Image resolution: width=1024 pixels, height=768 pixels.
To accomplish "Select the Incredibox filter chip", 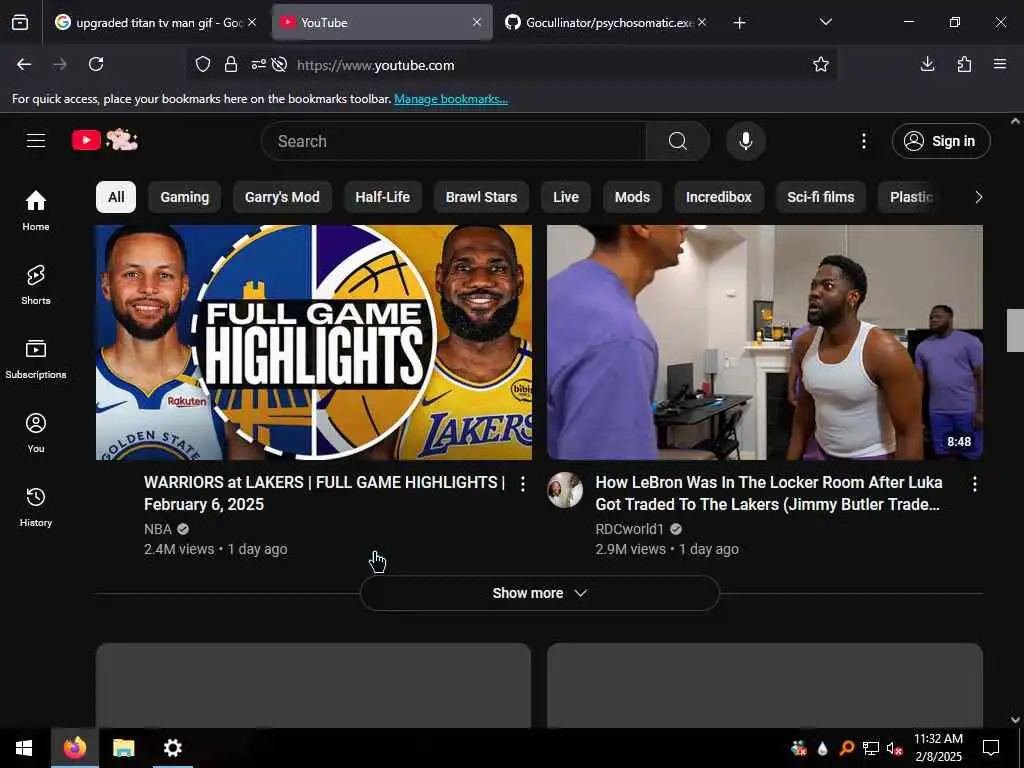I will point(718,197).
